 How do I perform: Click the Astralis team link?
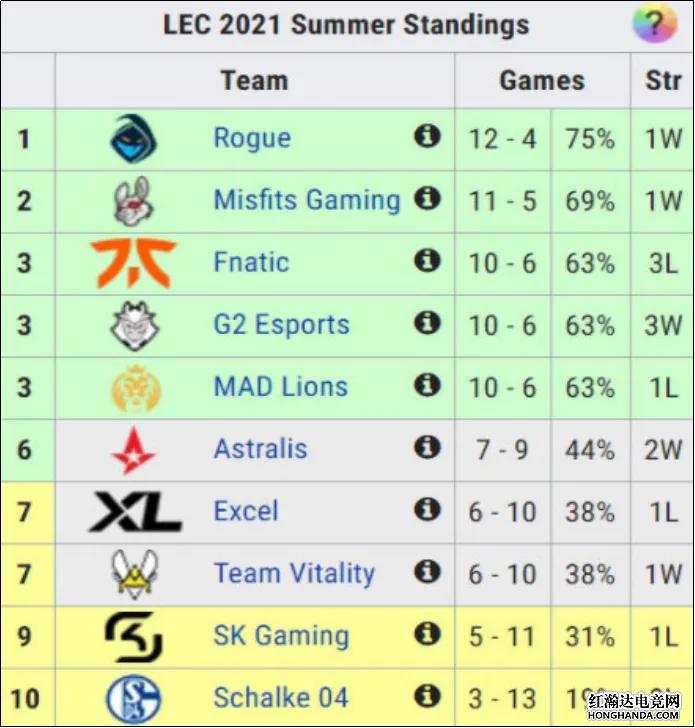pos(260,449)
